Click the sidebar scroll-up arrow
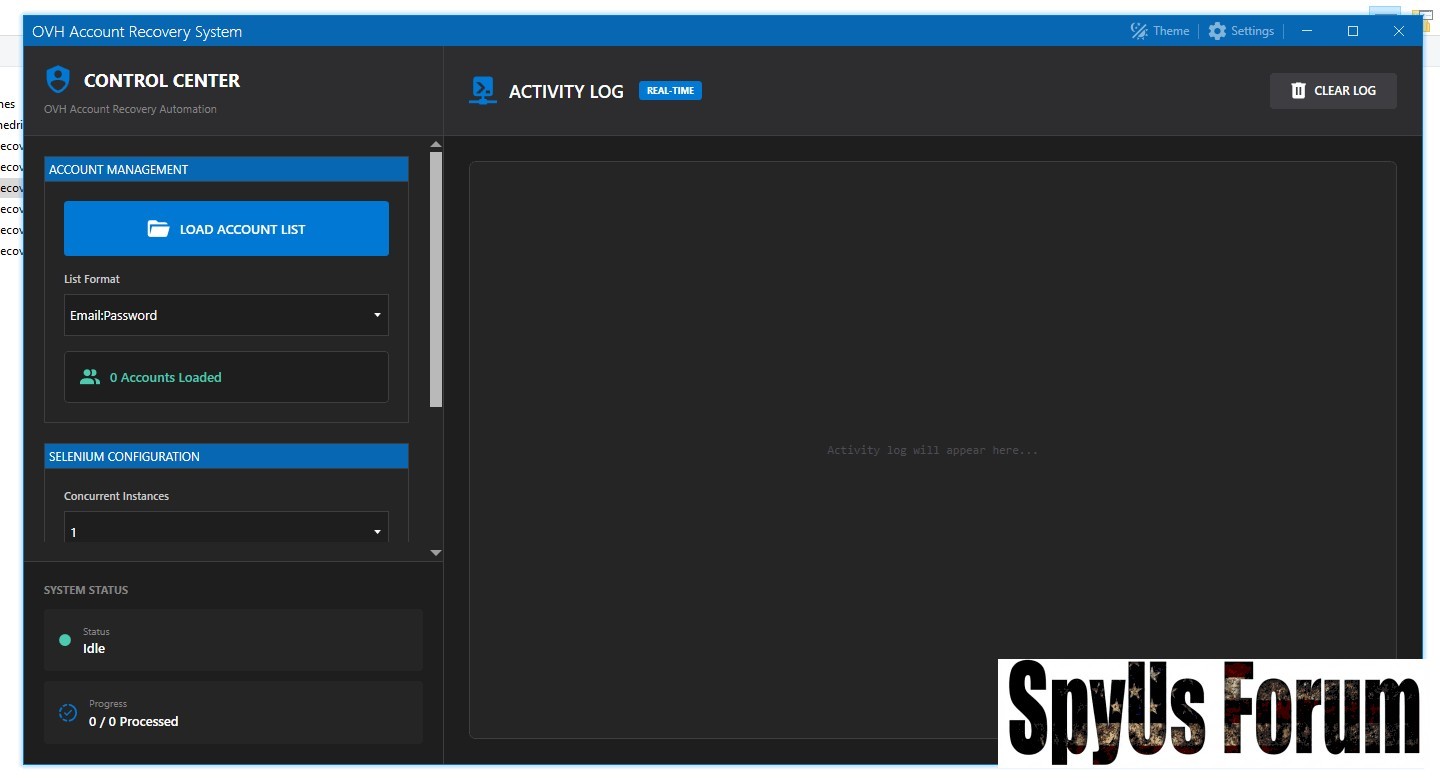Viewport: 1440px width, 778px height. [x=435, y=144]
